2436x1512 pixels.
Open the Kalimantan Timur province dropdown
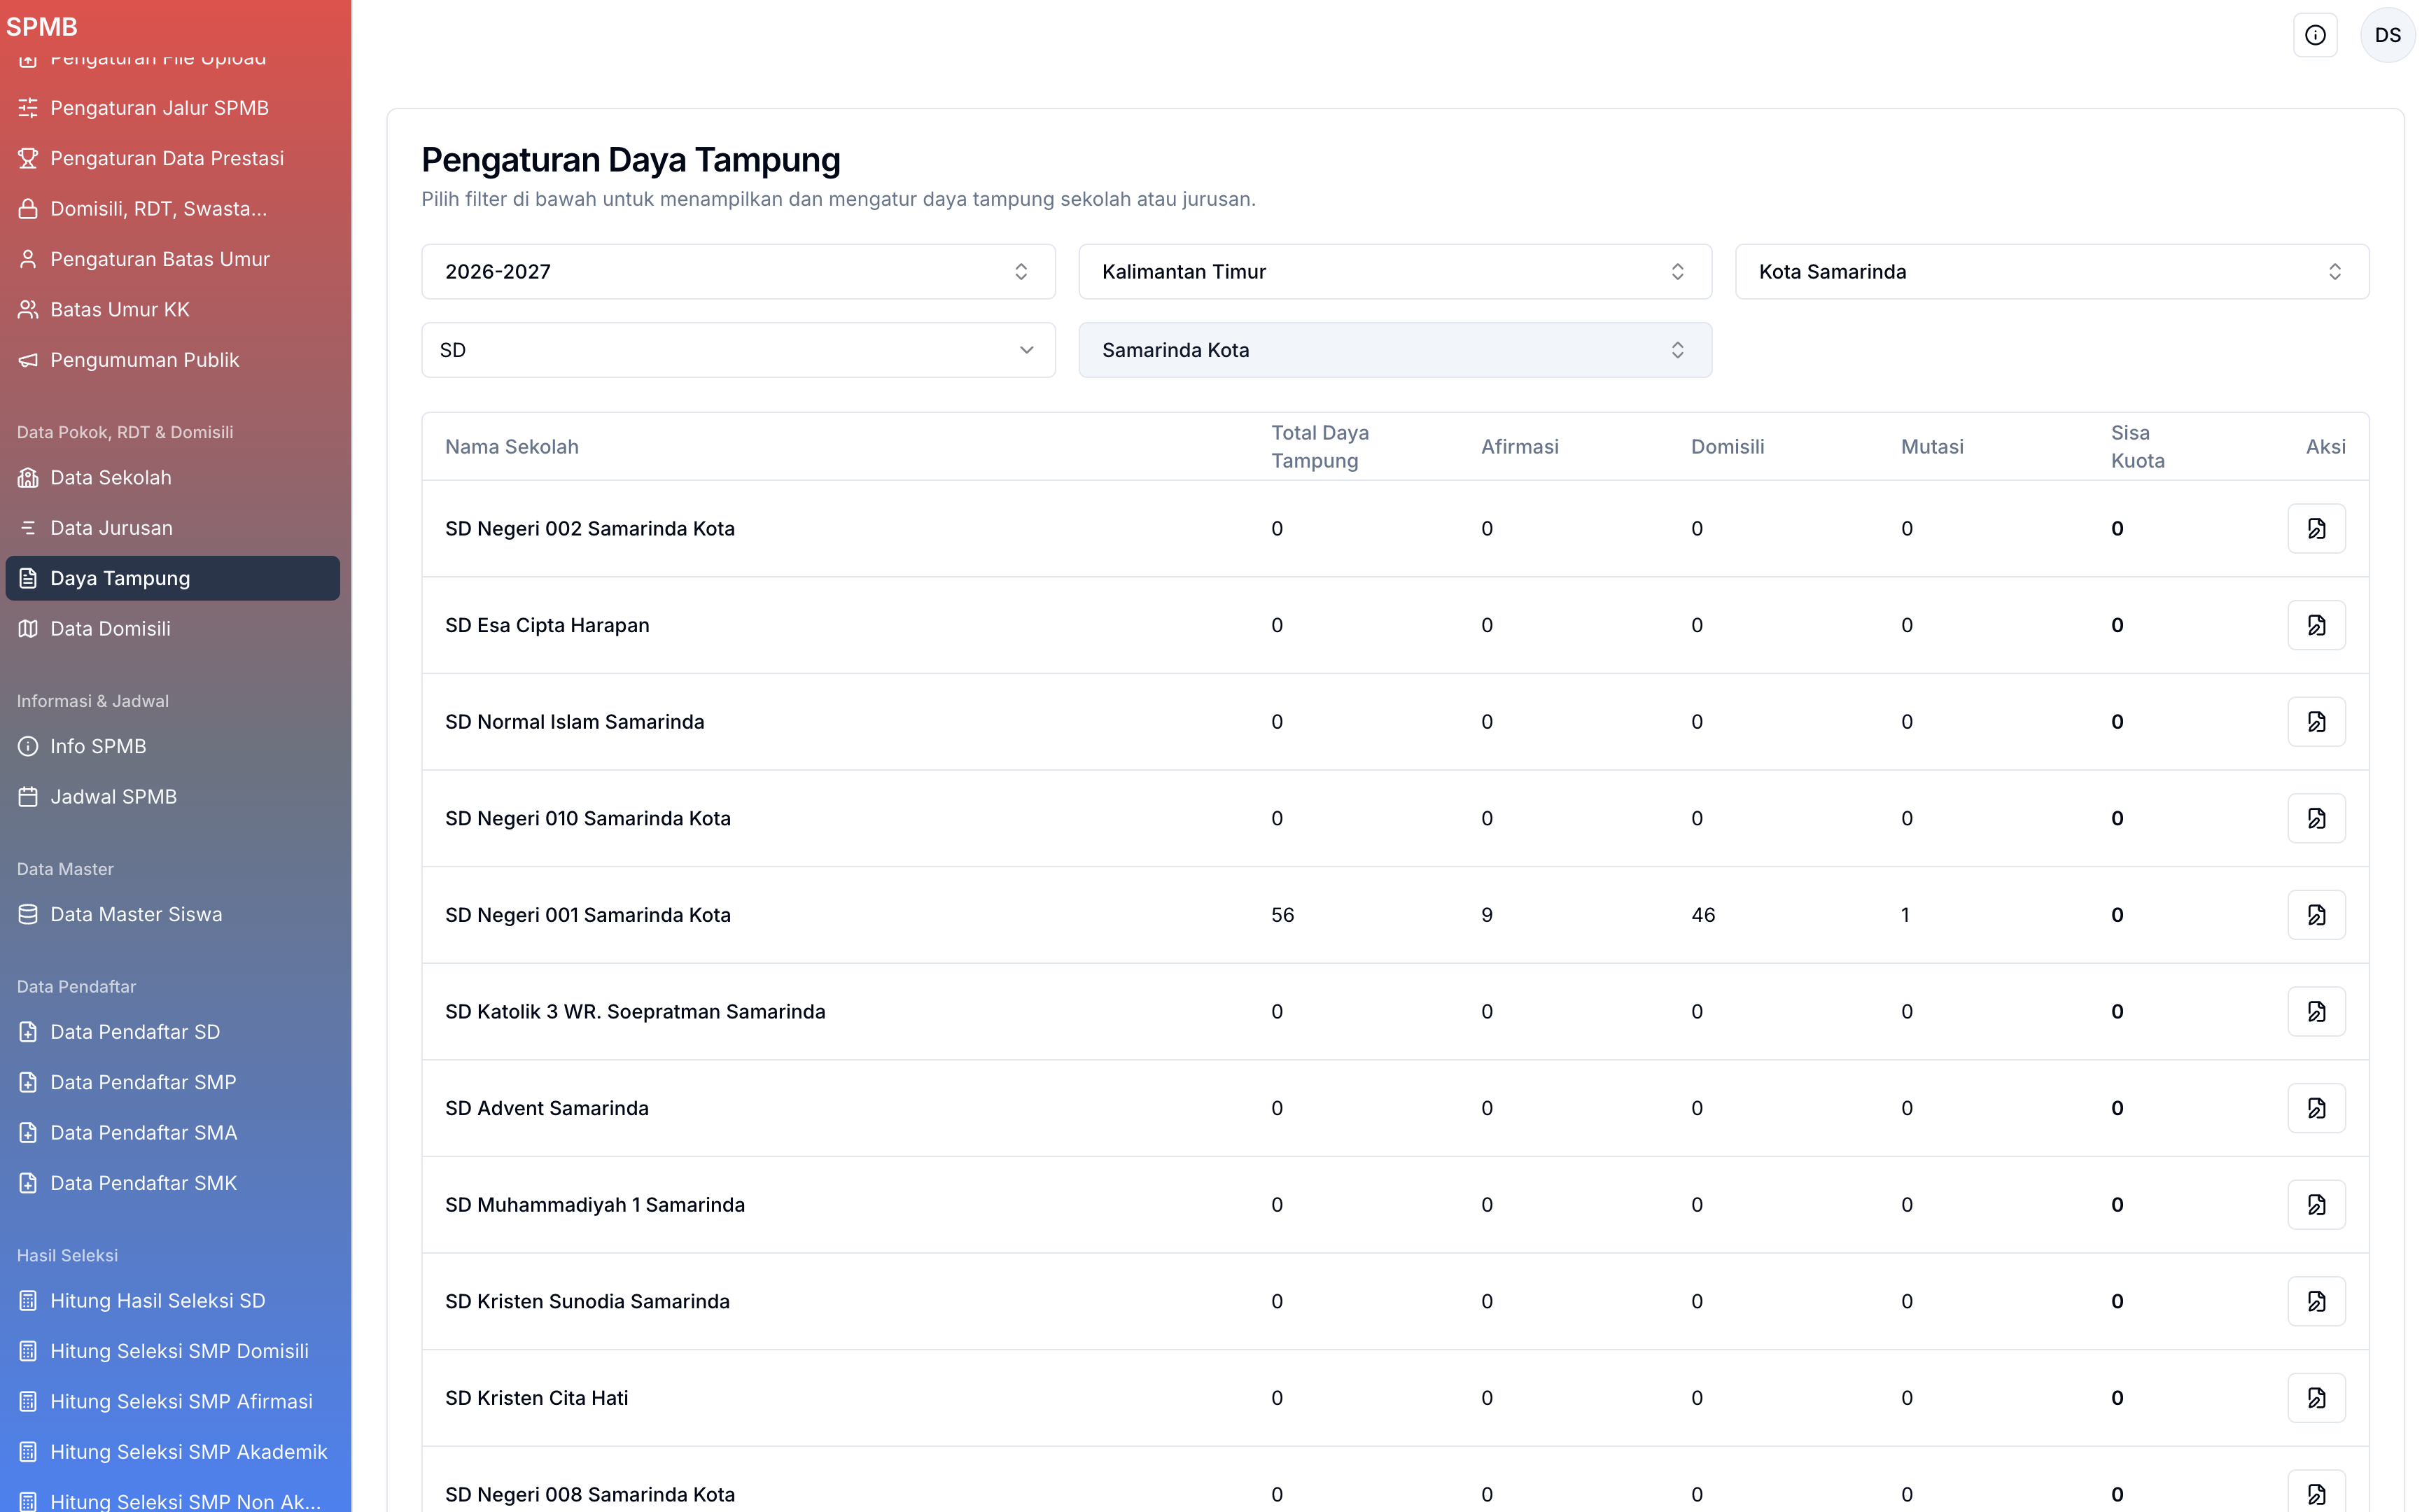(1394, 271)
